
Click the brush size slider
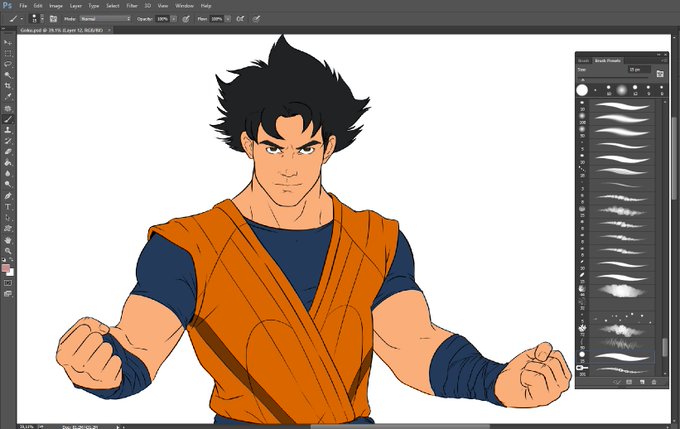(x=615, y=79)
